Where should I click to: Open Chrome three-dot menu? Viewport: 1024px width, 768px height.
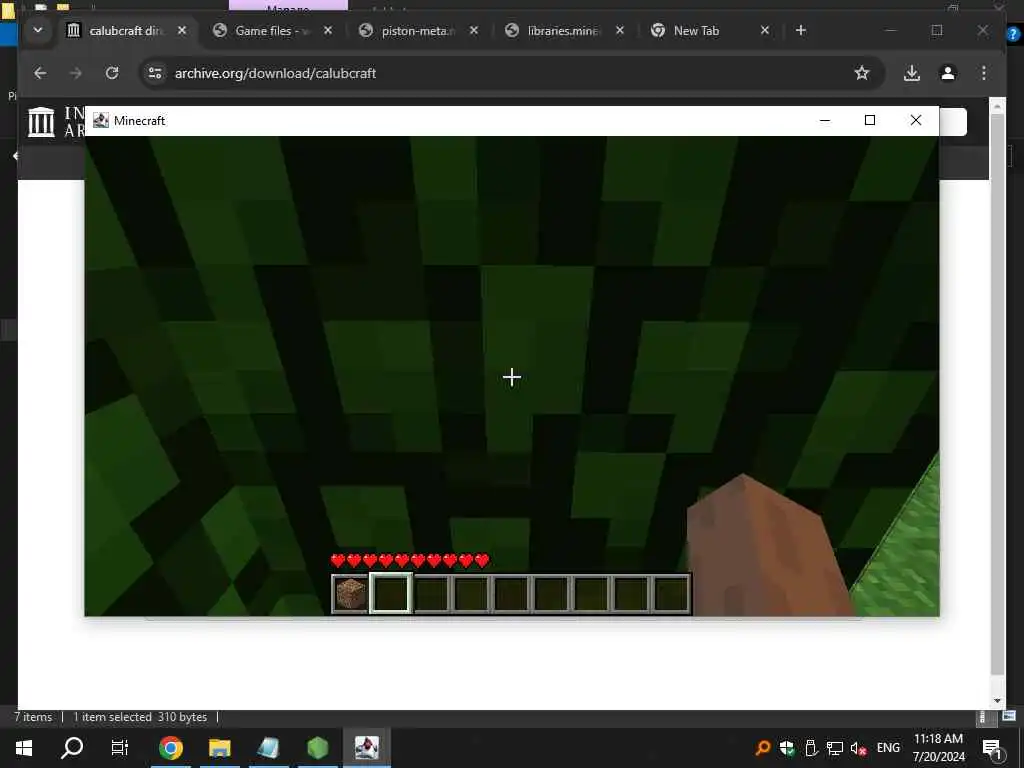tap(984, 73)
